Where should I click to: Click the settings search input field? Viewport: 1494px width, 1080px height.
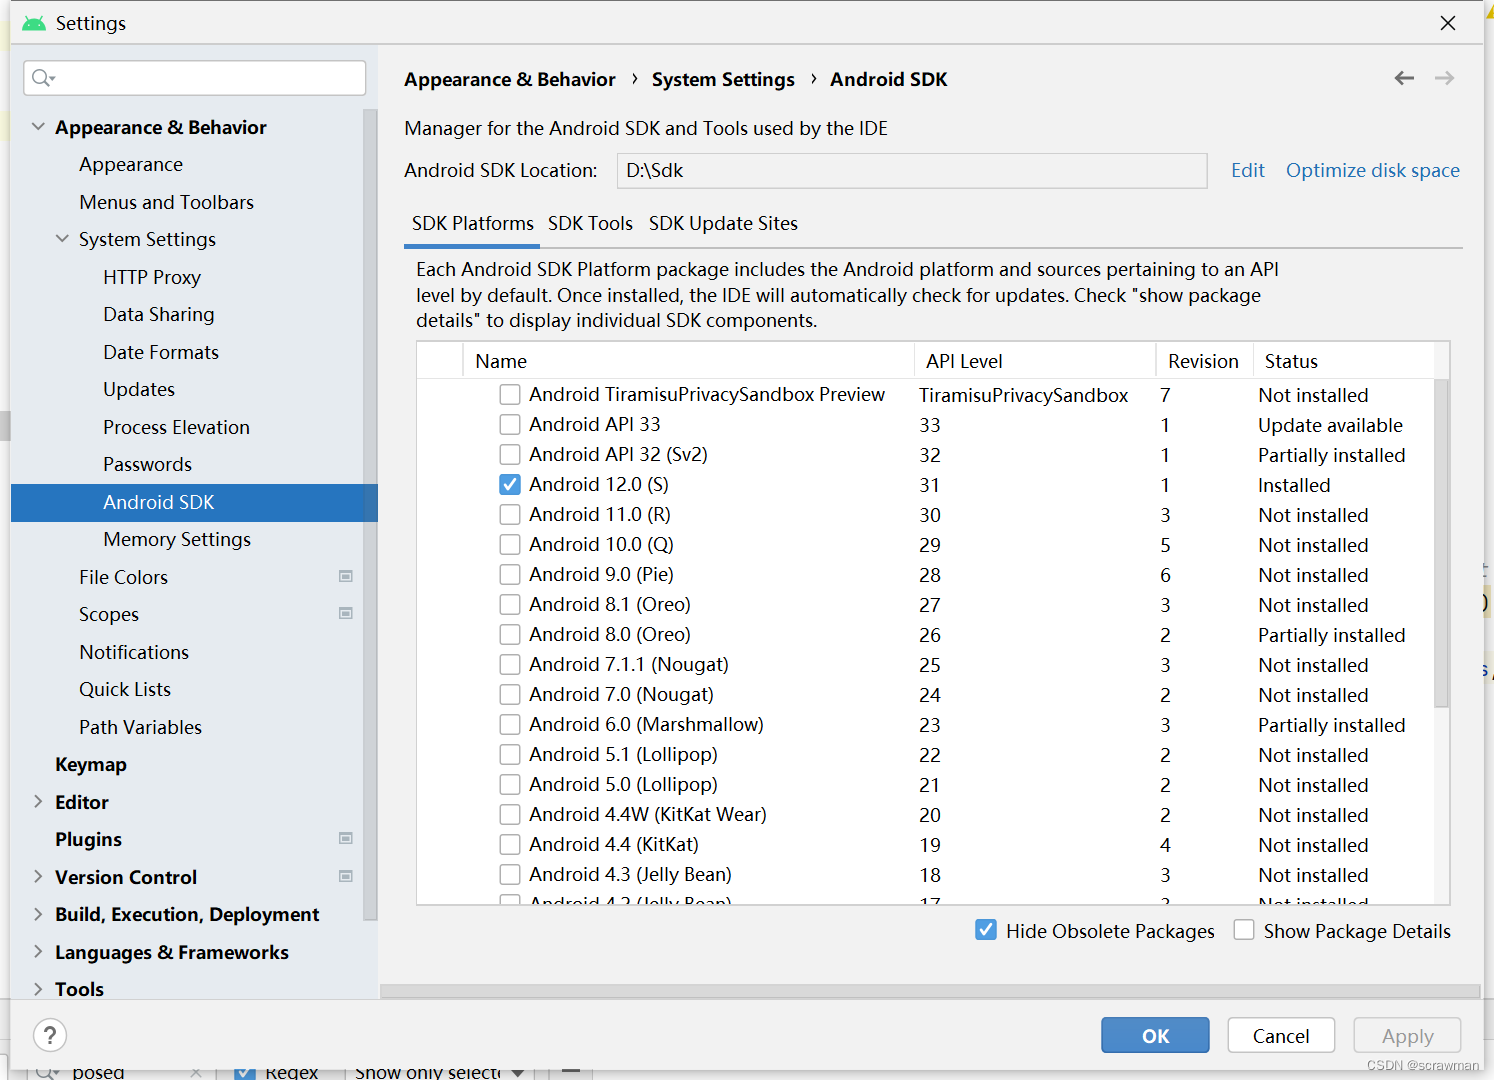click(195, 78)
